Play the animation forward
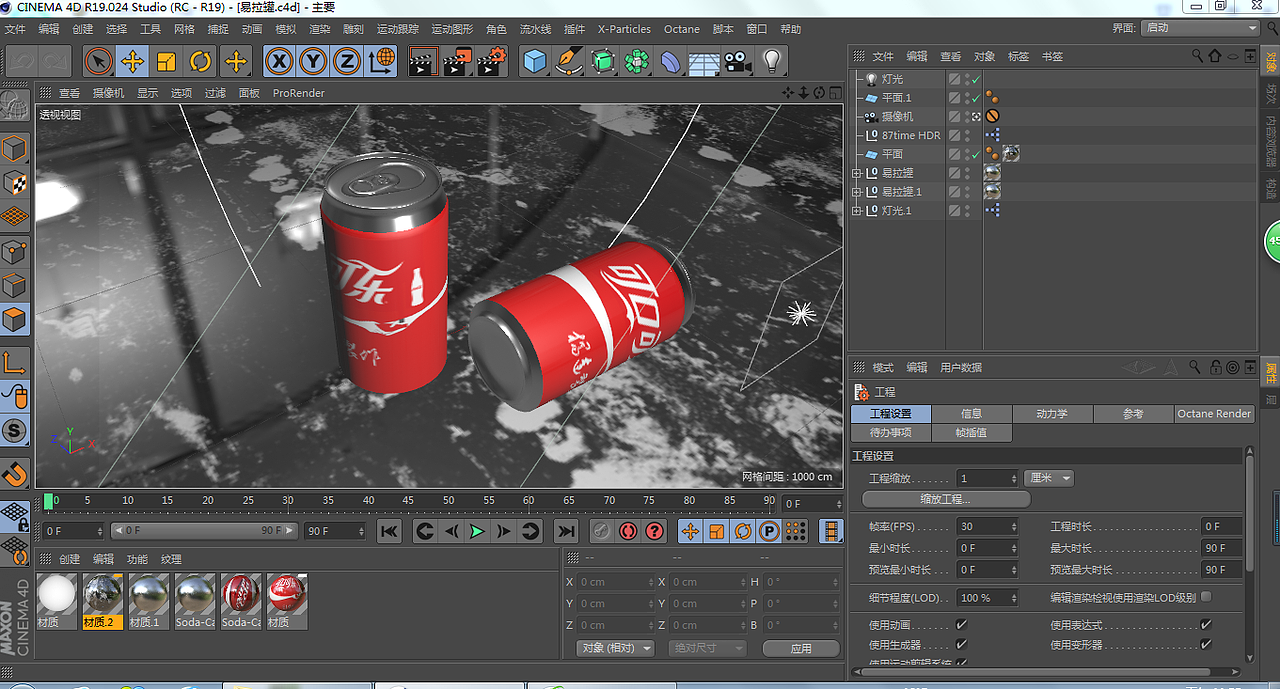 coord(477,531)
